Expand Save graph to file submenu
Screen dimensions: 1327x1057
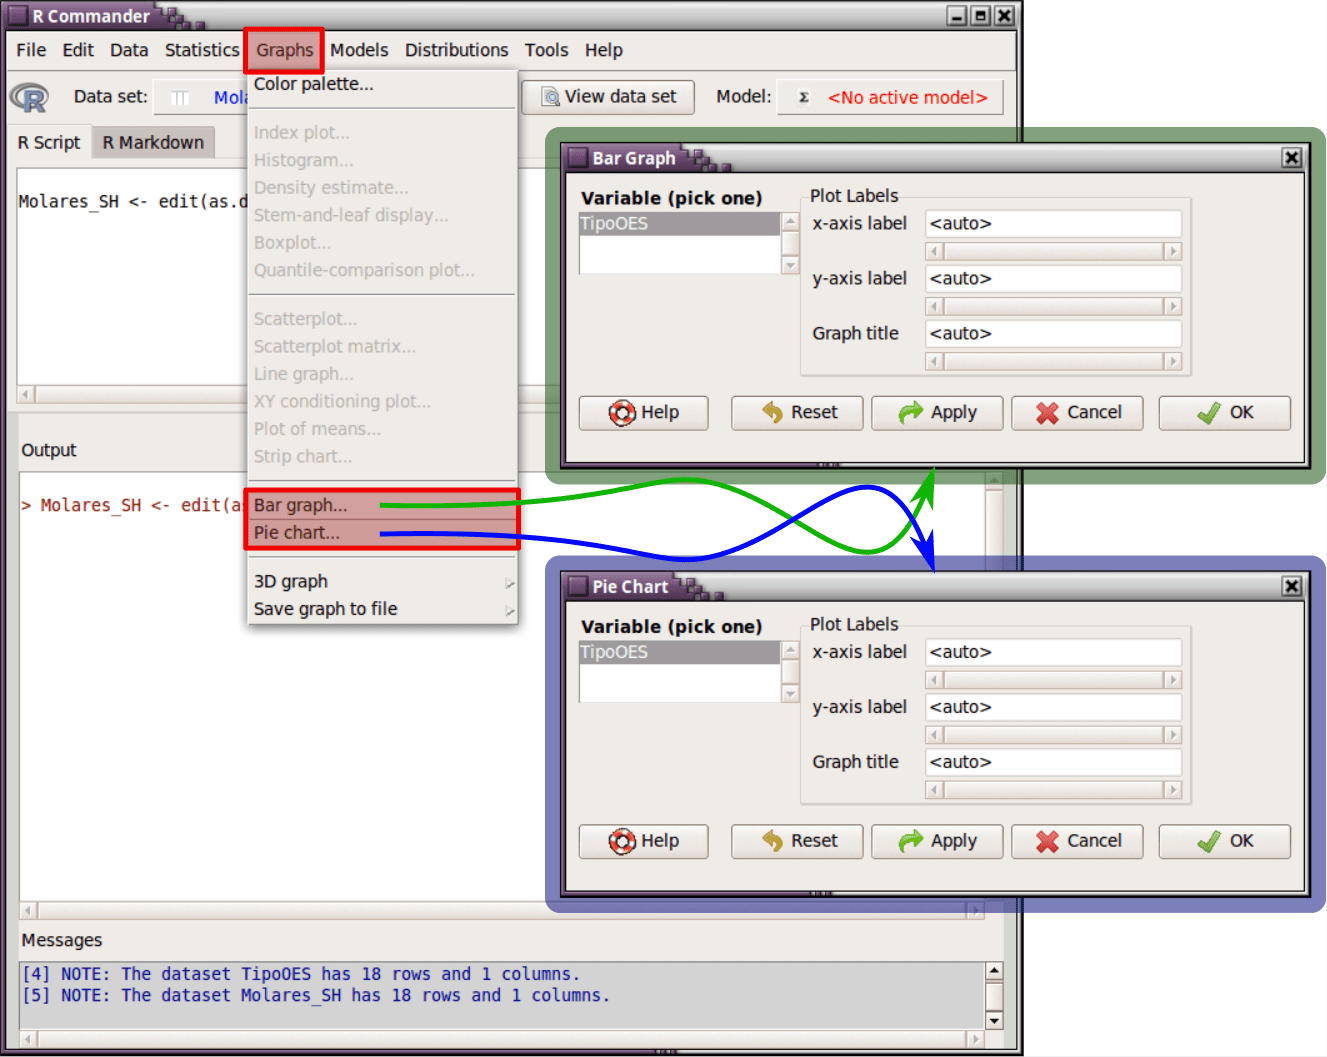click(x=382, y=609)
